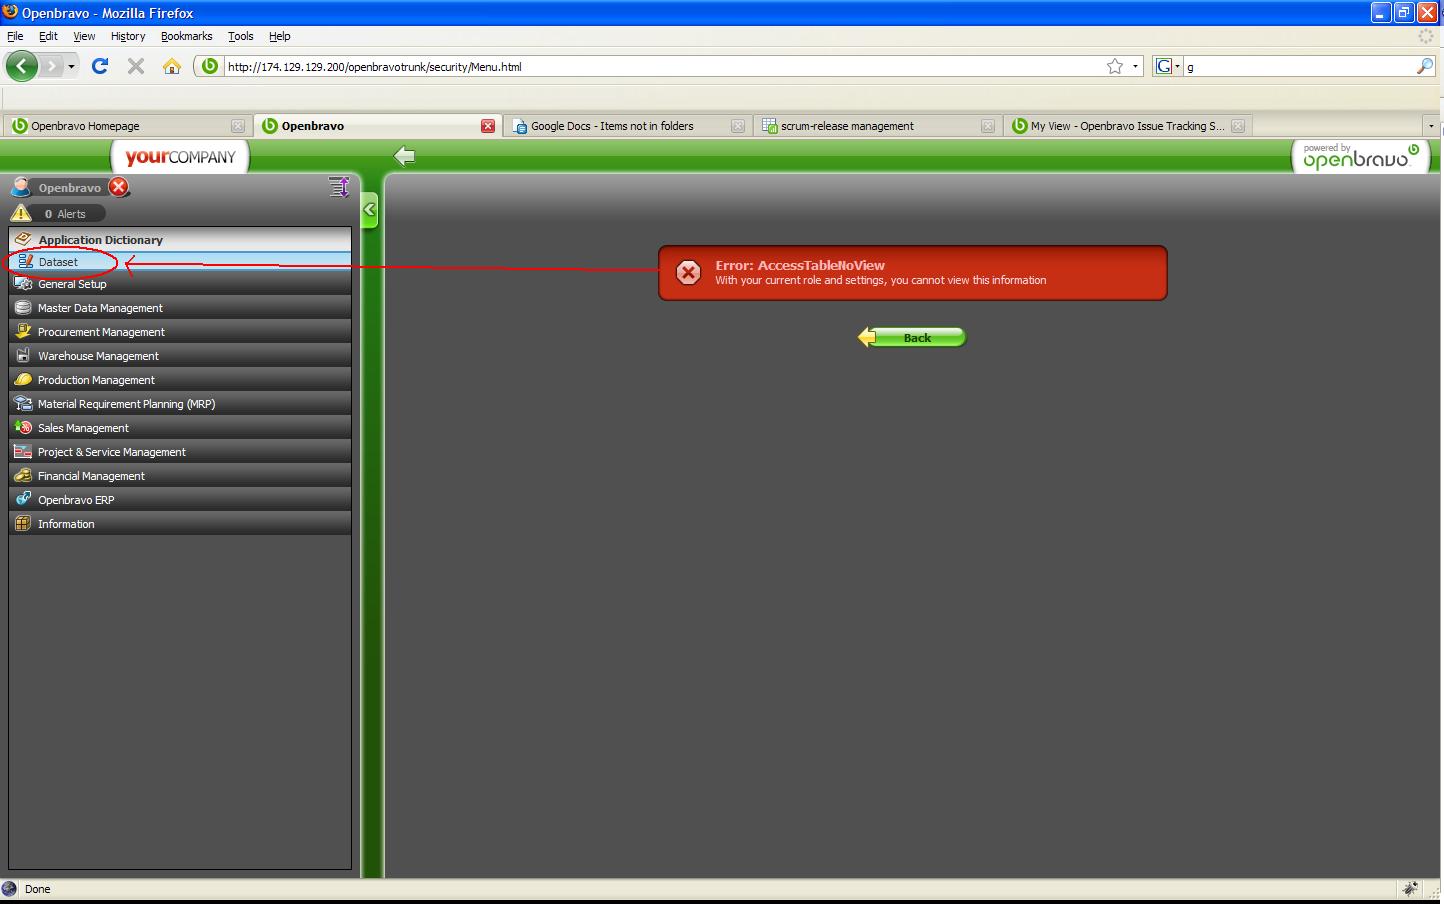Click the search magnifier icon in search box
This screenshot has width=1444, height=904.
pos(1424,66)
